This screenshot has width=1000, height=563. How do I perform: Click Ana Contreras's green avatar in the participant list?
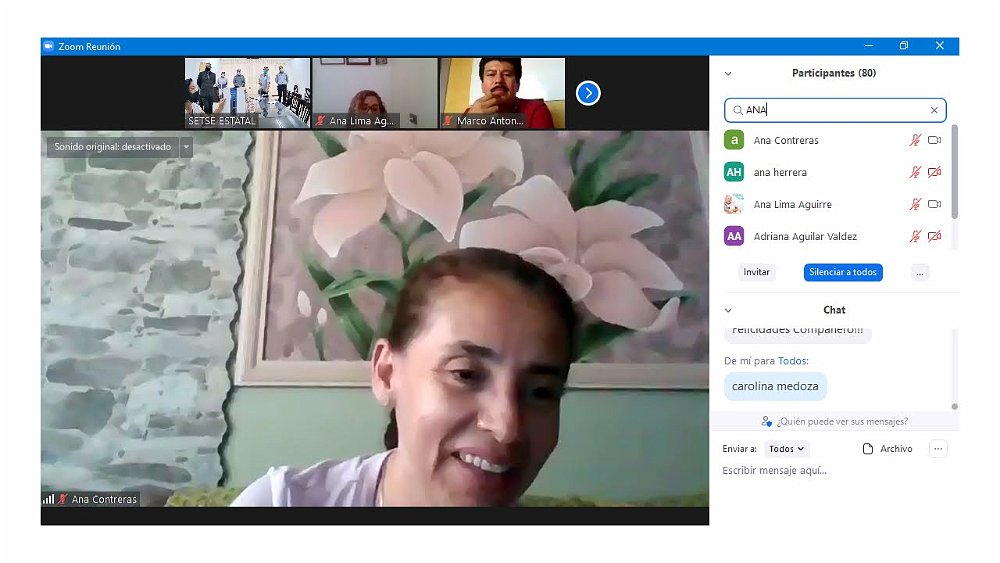[x=734, y=141]
